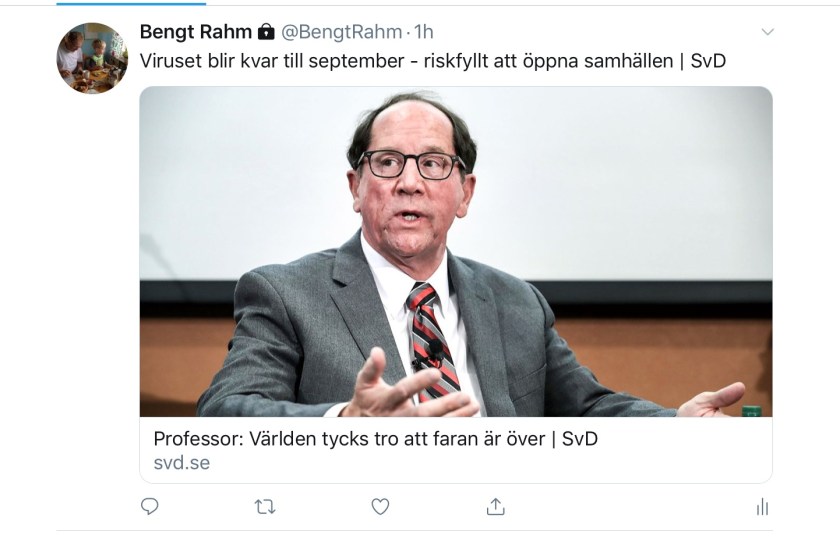Like the tweet with the heart icon
This screenshot has height=546, width=840.
pos(380,507)
